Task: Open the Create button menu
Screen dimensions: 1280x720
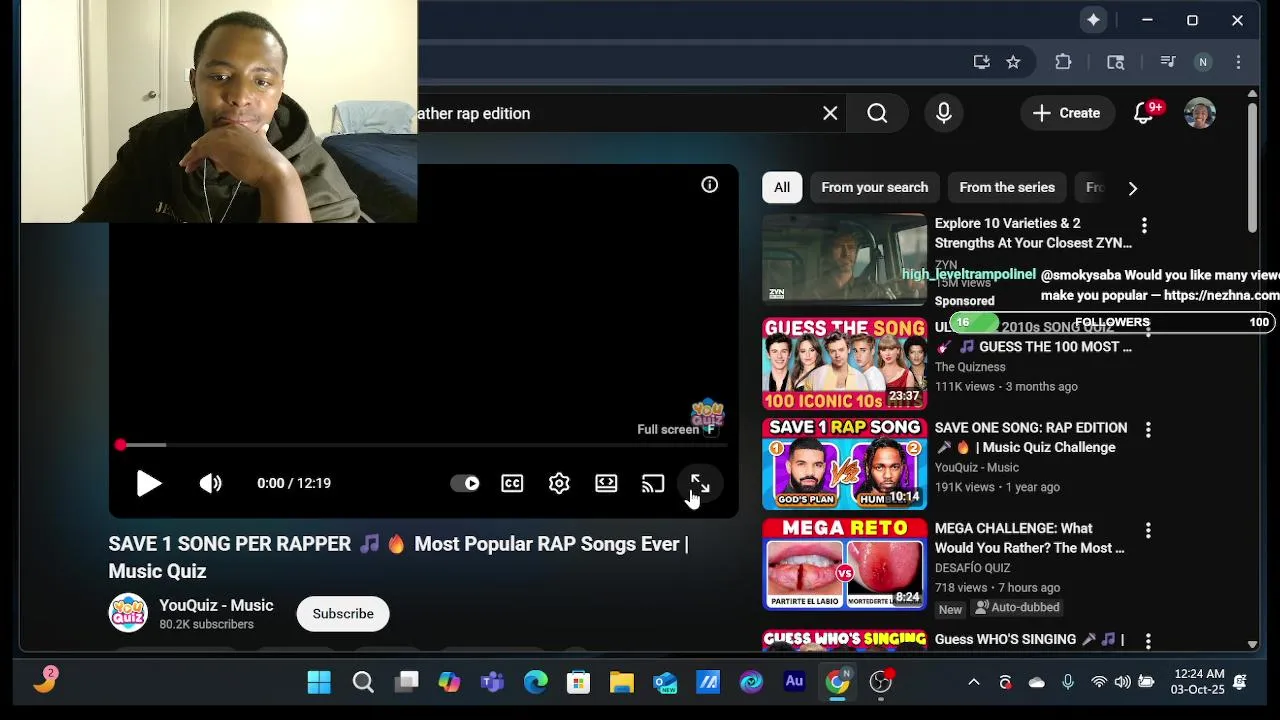Action: coord(1066,113)
